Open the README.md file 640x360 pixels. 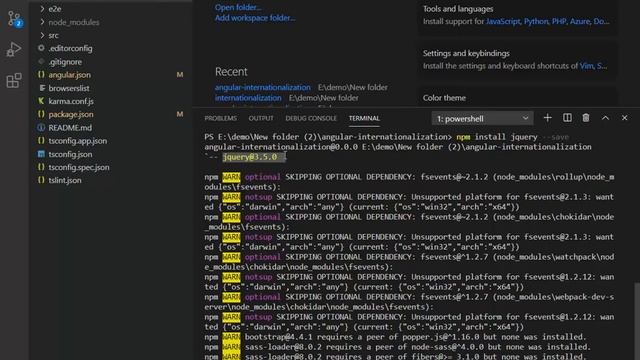click(70, 128)
